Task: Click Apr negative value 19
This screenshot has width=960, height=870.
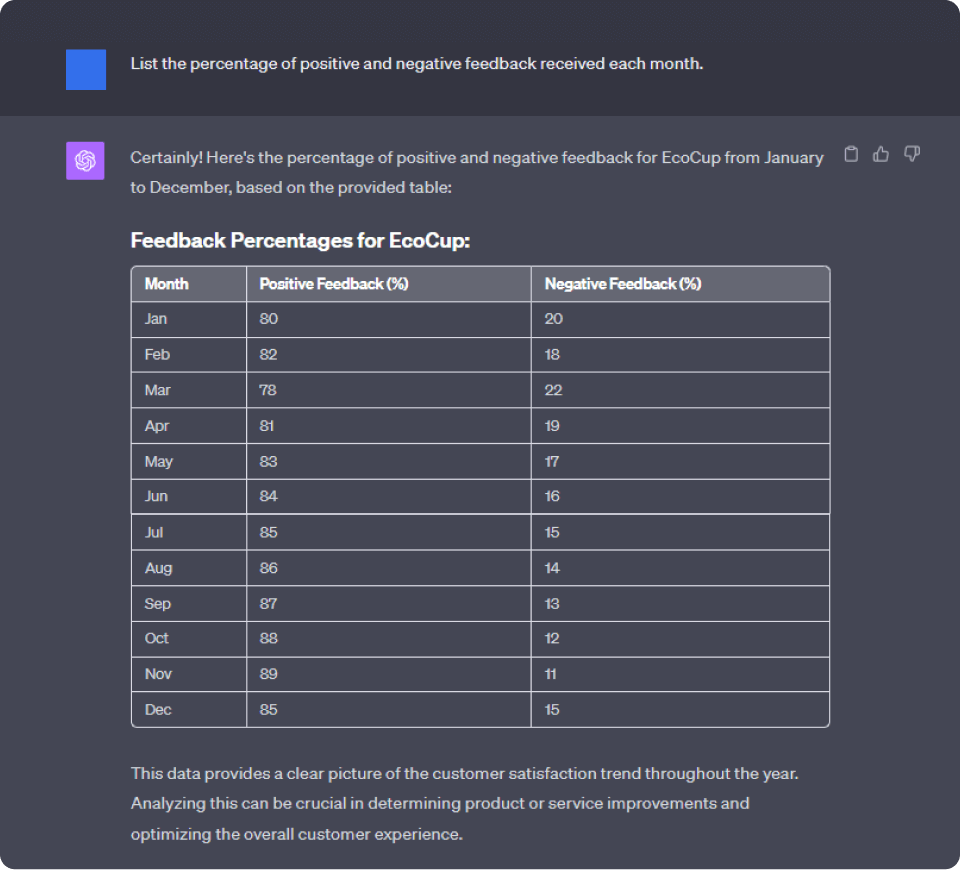Action: pyautogui.click(x=552, y=426)
